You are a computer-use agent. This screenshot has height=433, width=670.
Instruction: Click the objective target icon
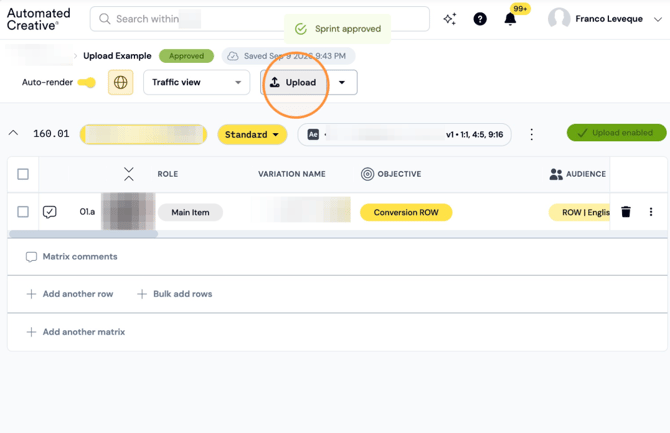367,174
